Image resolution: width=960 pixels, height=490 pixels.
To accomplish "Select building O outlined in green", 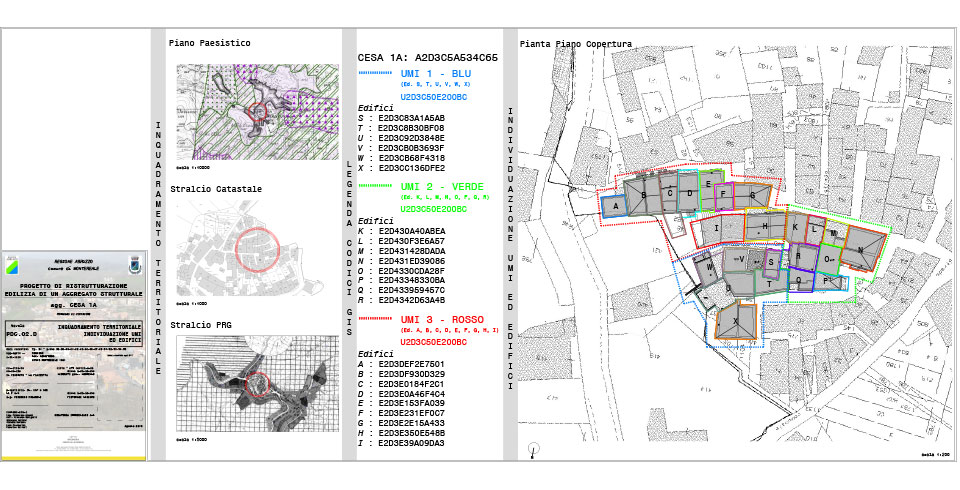I will pos(828,258).
